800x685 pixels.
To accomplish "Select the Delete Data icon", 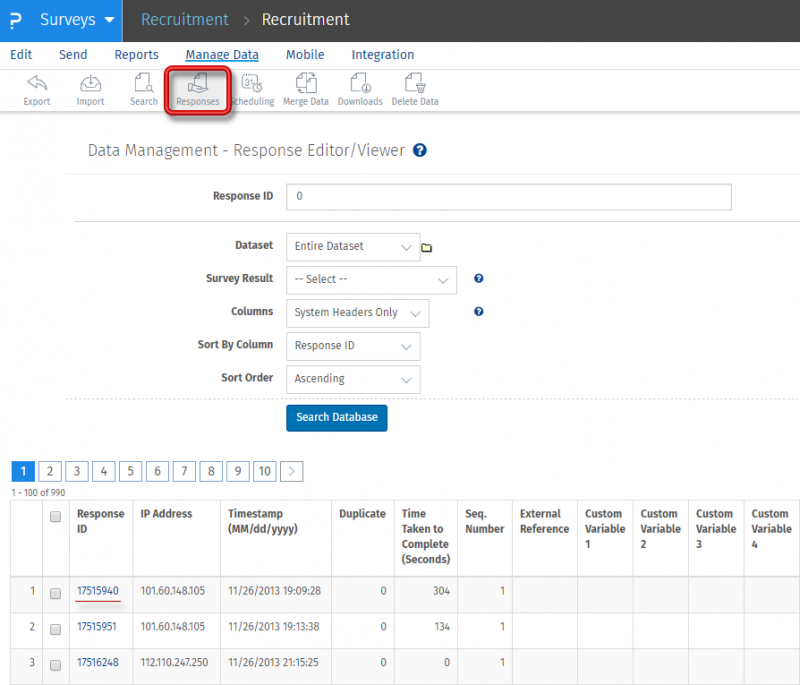I will 414,89.
